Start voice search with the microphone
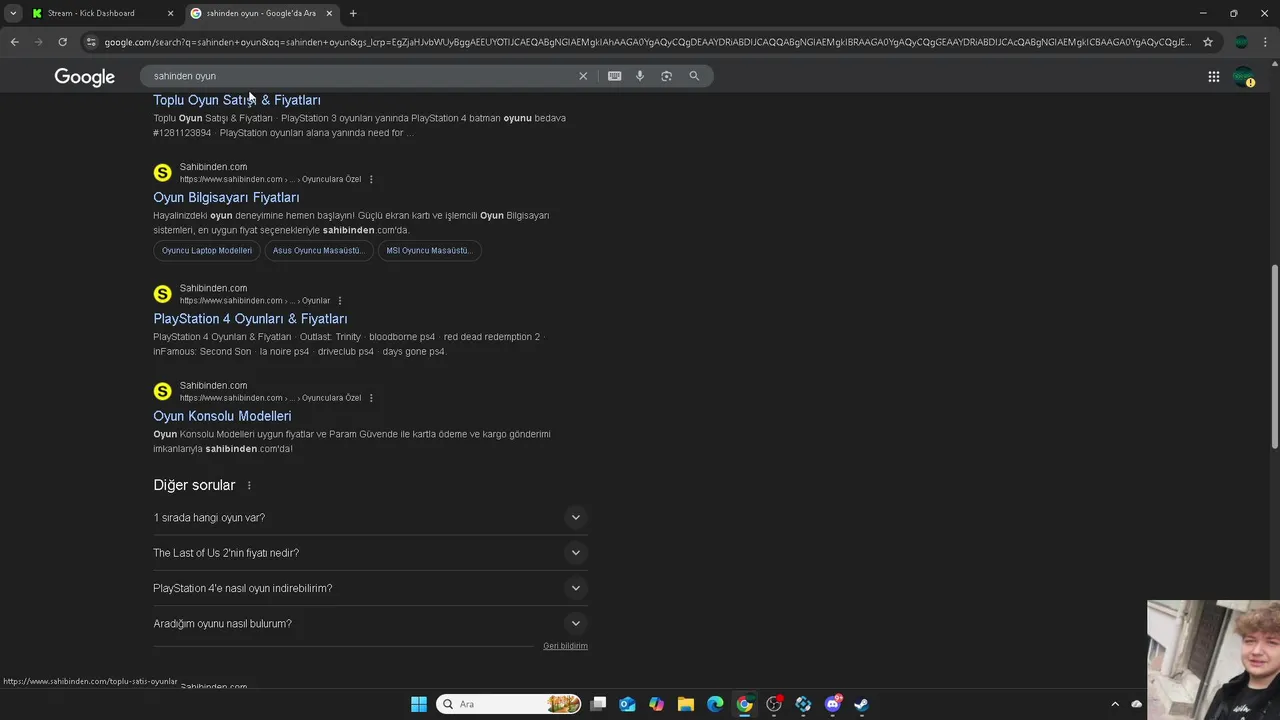Screen dimensions: 1280x720 [x=640, y=76]
